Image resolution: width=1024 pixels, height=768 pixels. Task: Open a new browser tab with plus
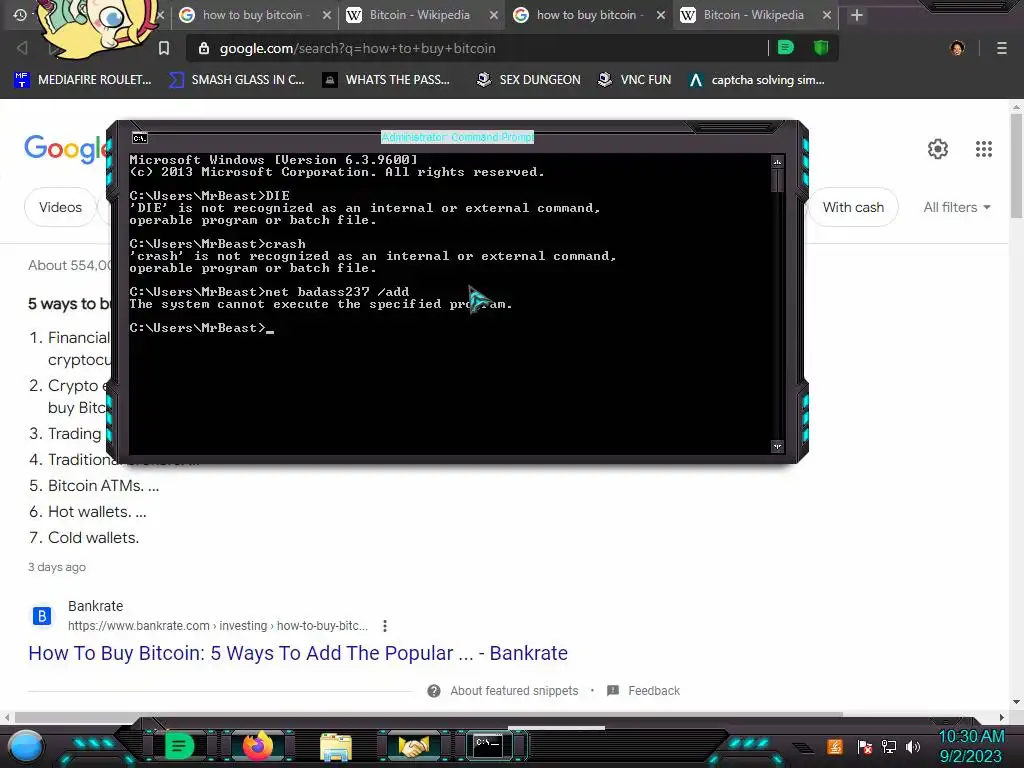tap(857, 15)
